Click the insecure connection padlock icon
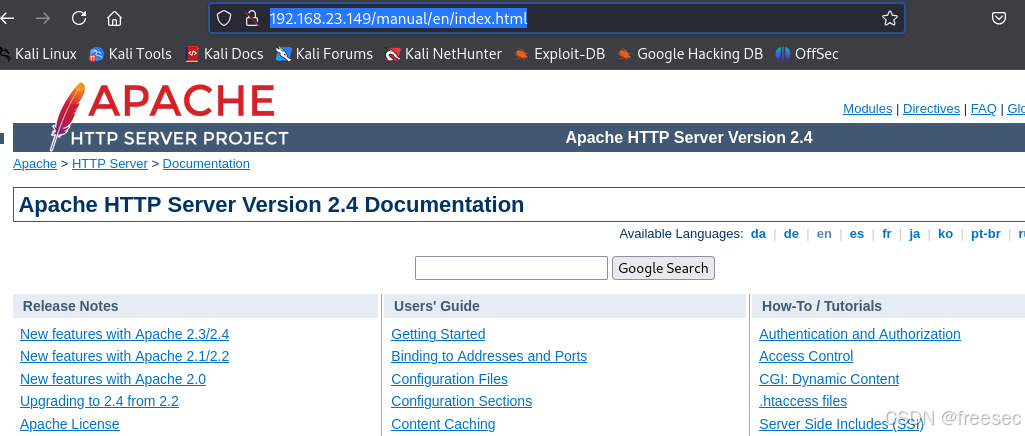This screenshot has width=1025, height=436. tap(252, 18)
